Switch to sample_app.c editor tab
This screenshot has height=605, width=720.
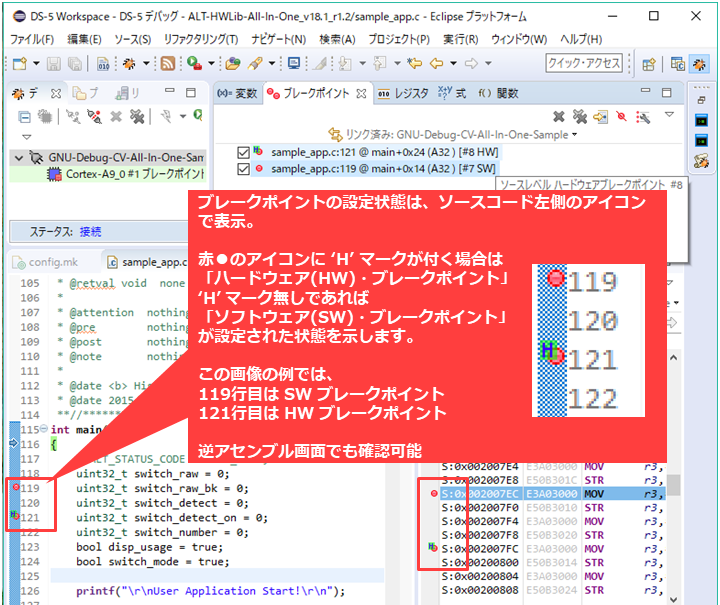tap(147, 262)
